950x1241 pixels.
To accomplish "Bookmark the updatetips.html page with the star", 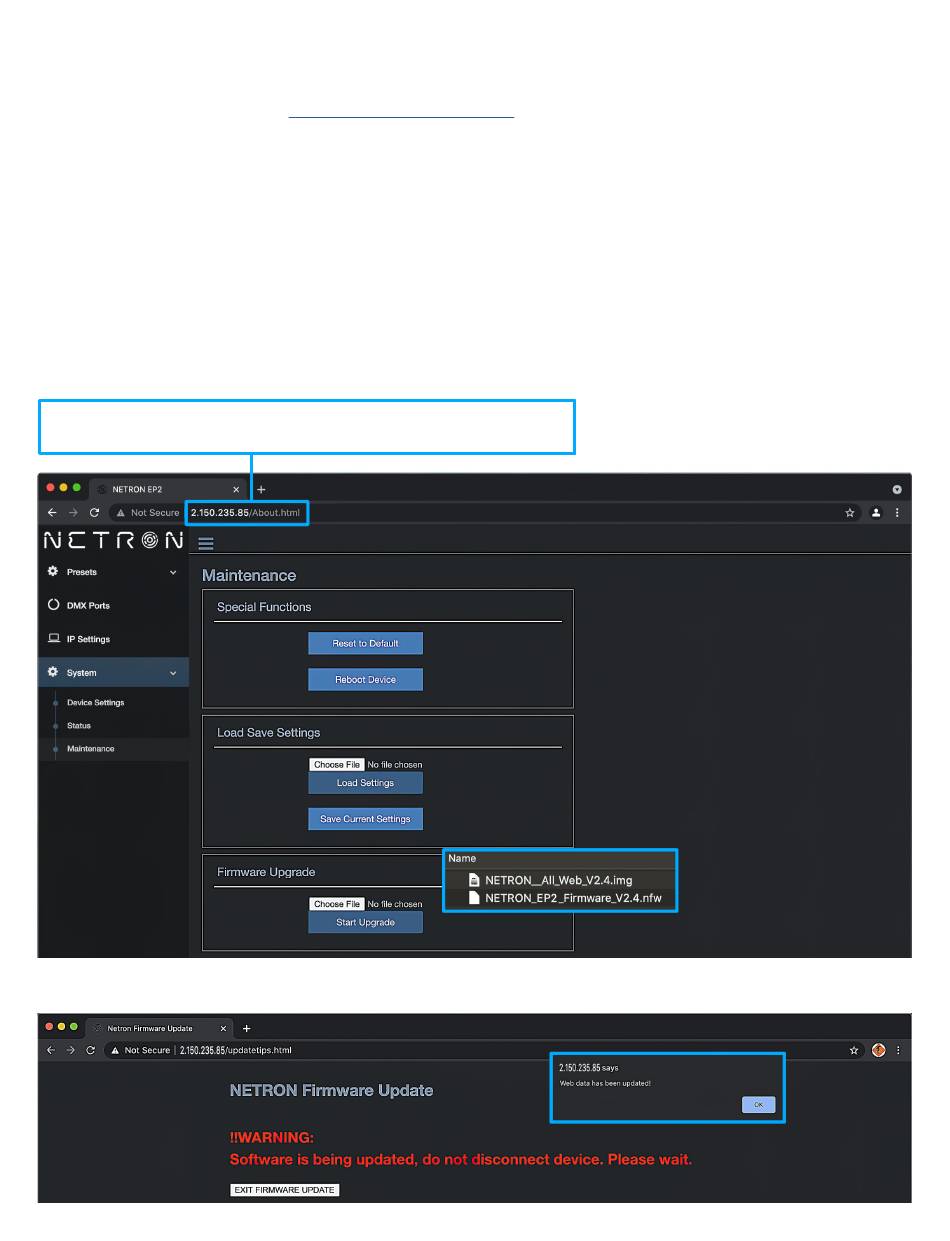I will click(x=854, y=1051).
